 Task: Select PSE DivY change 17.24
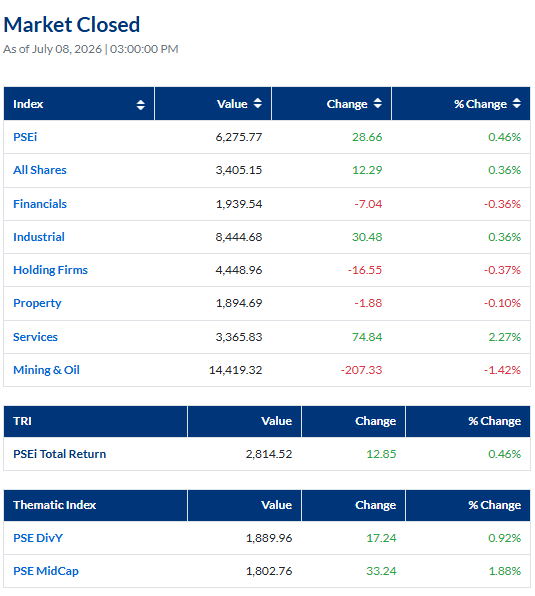pyautogui.click(x=381, y=538)
